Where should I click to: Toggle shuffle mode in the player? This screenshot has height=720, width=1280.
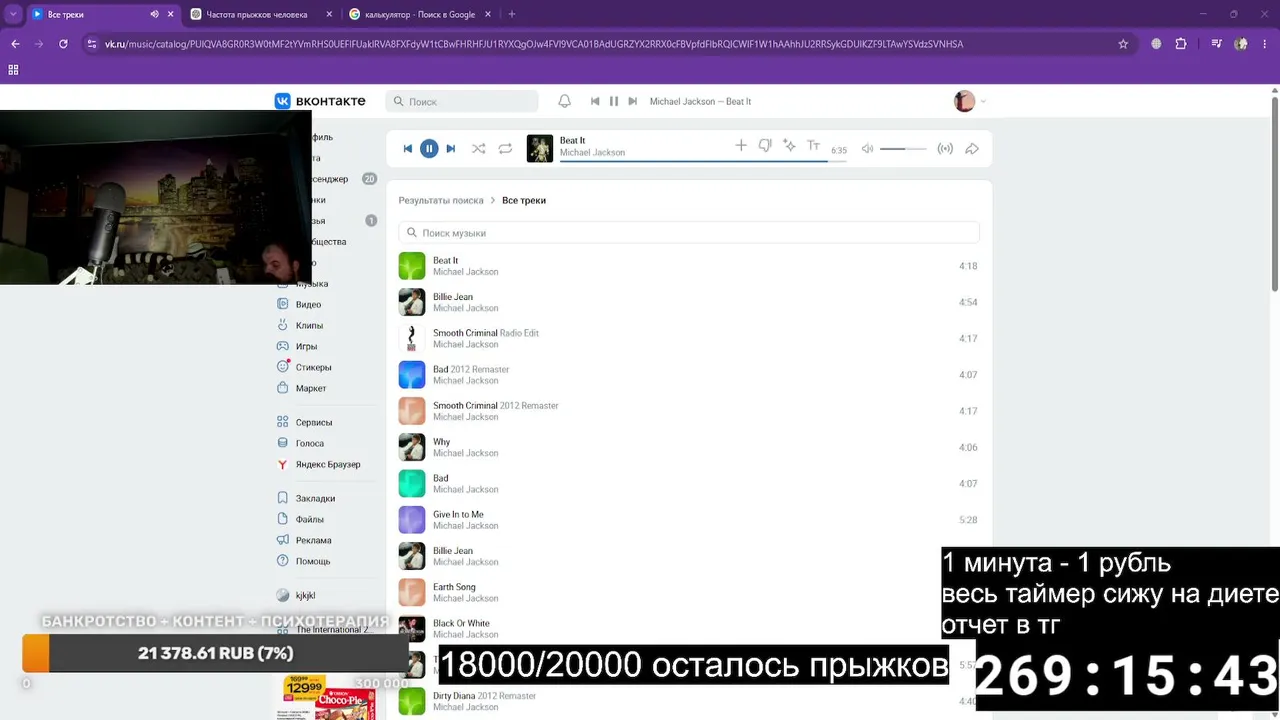point(479,149)
